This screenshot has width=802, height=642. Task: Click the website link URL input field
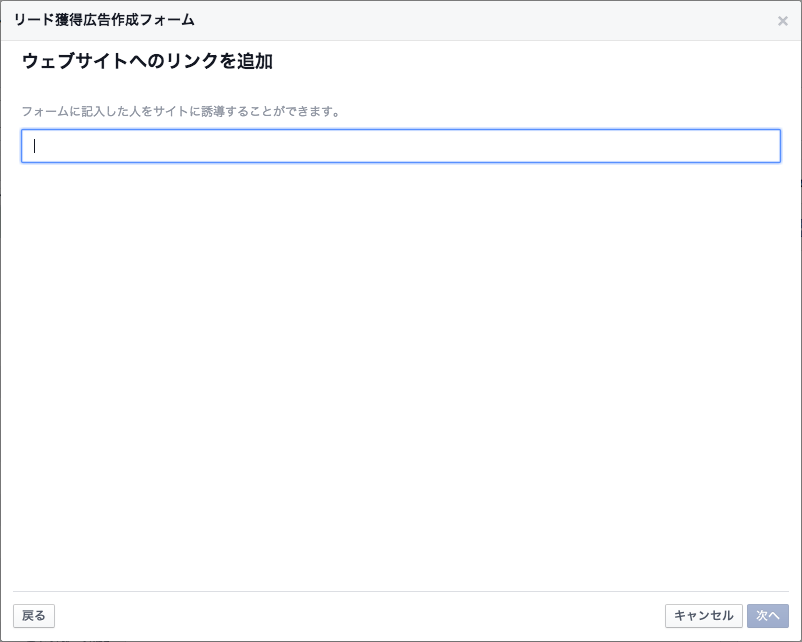(x=401, y=146)
